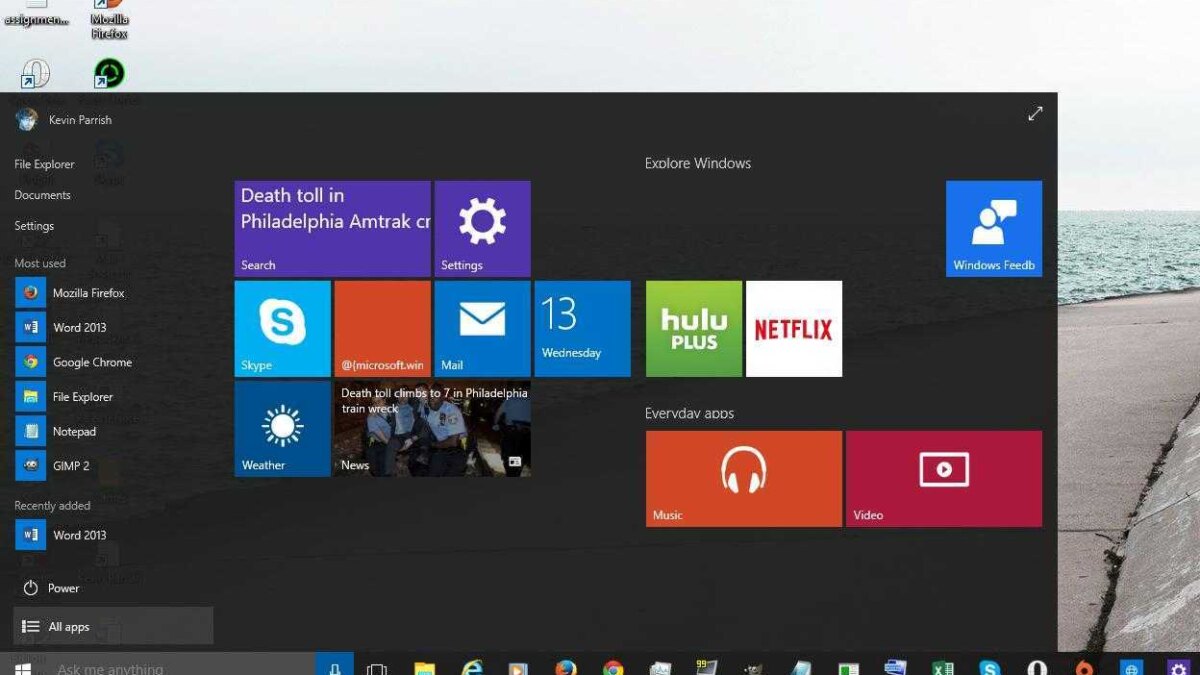Select File Explorer in the Start sidebar

pyautogui.click(x=44, y=164)
